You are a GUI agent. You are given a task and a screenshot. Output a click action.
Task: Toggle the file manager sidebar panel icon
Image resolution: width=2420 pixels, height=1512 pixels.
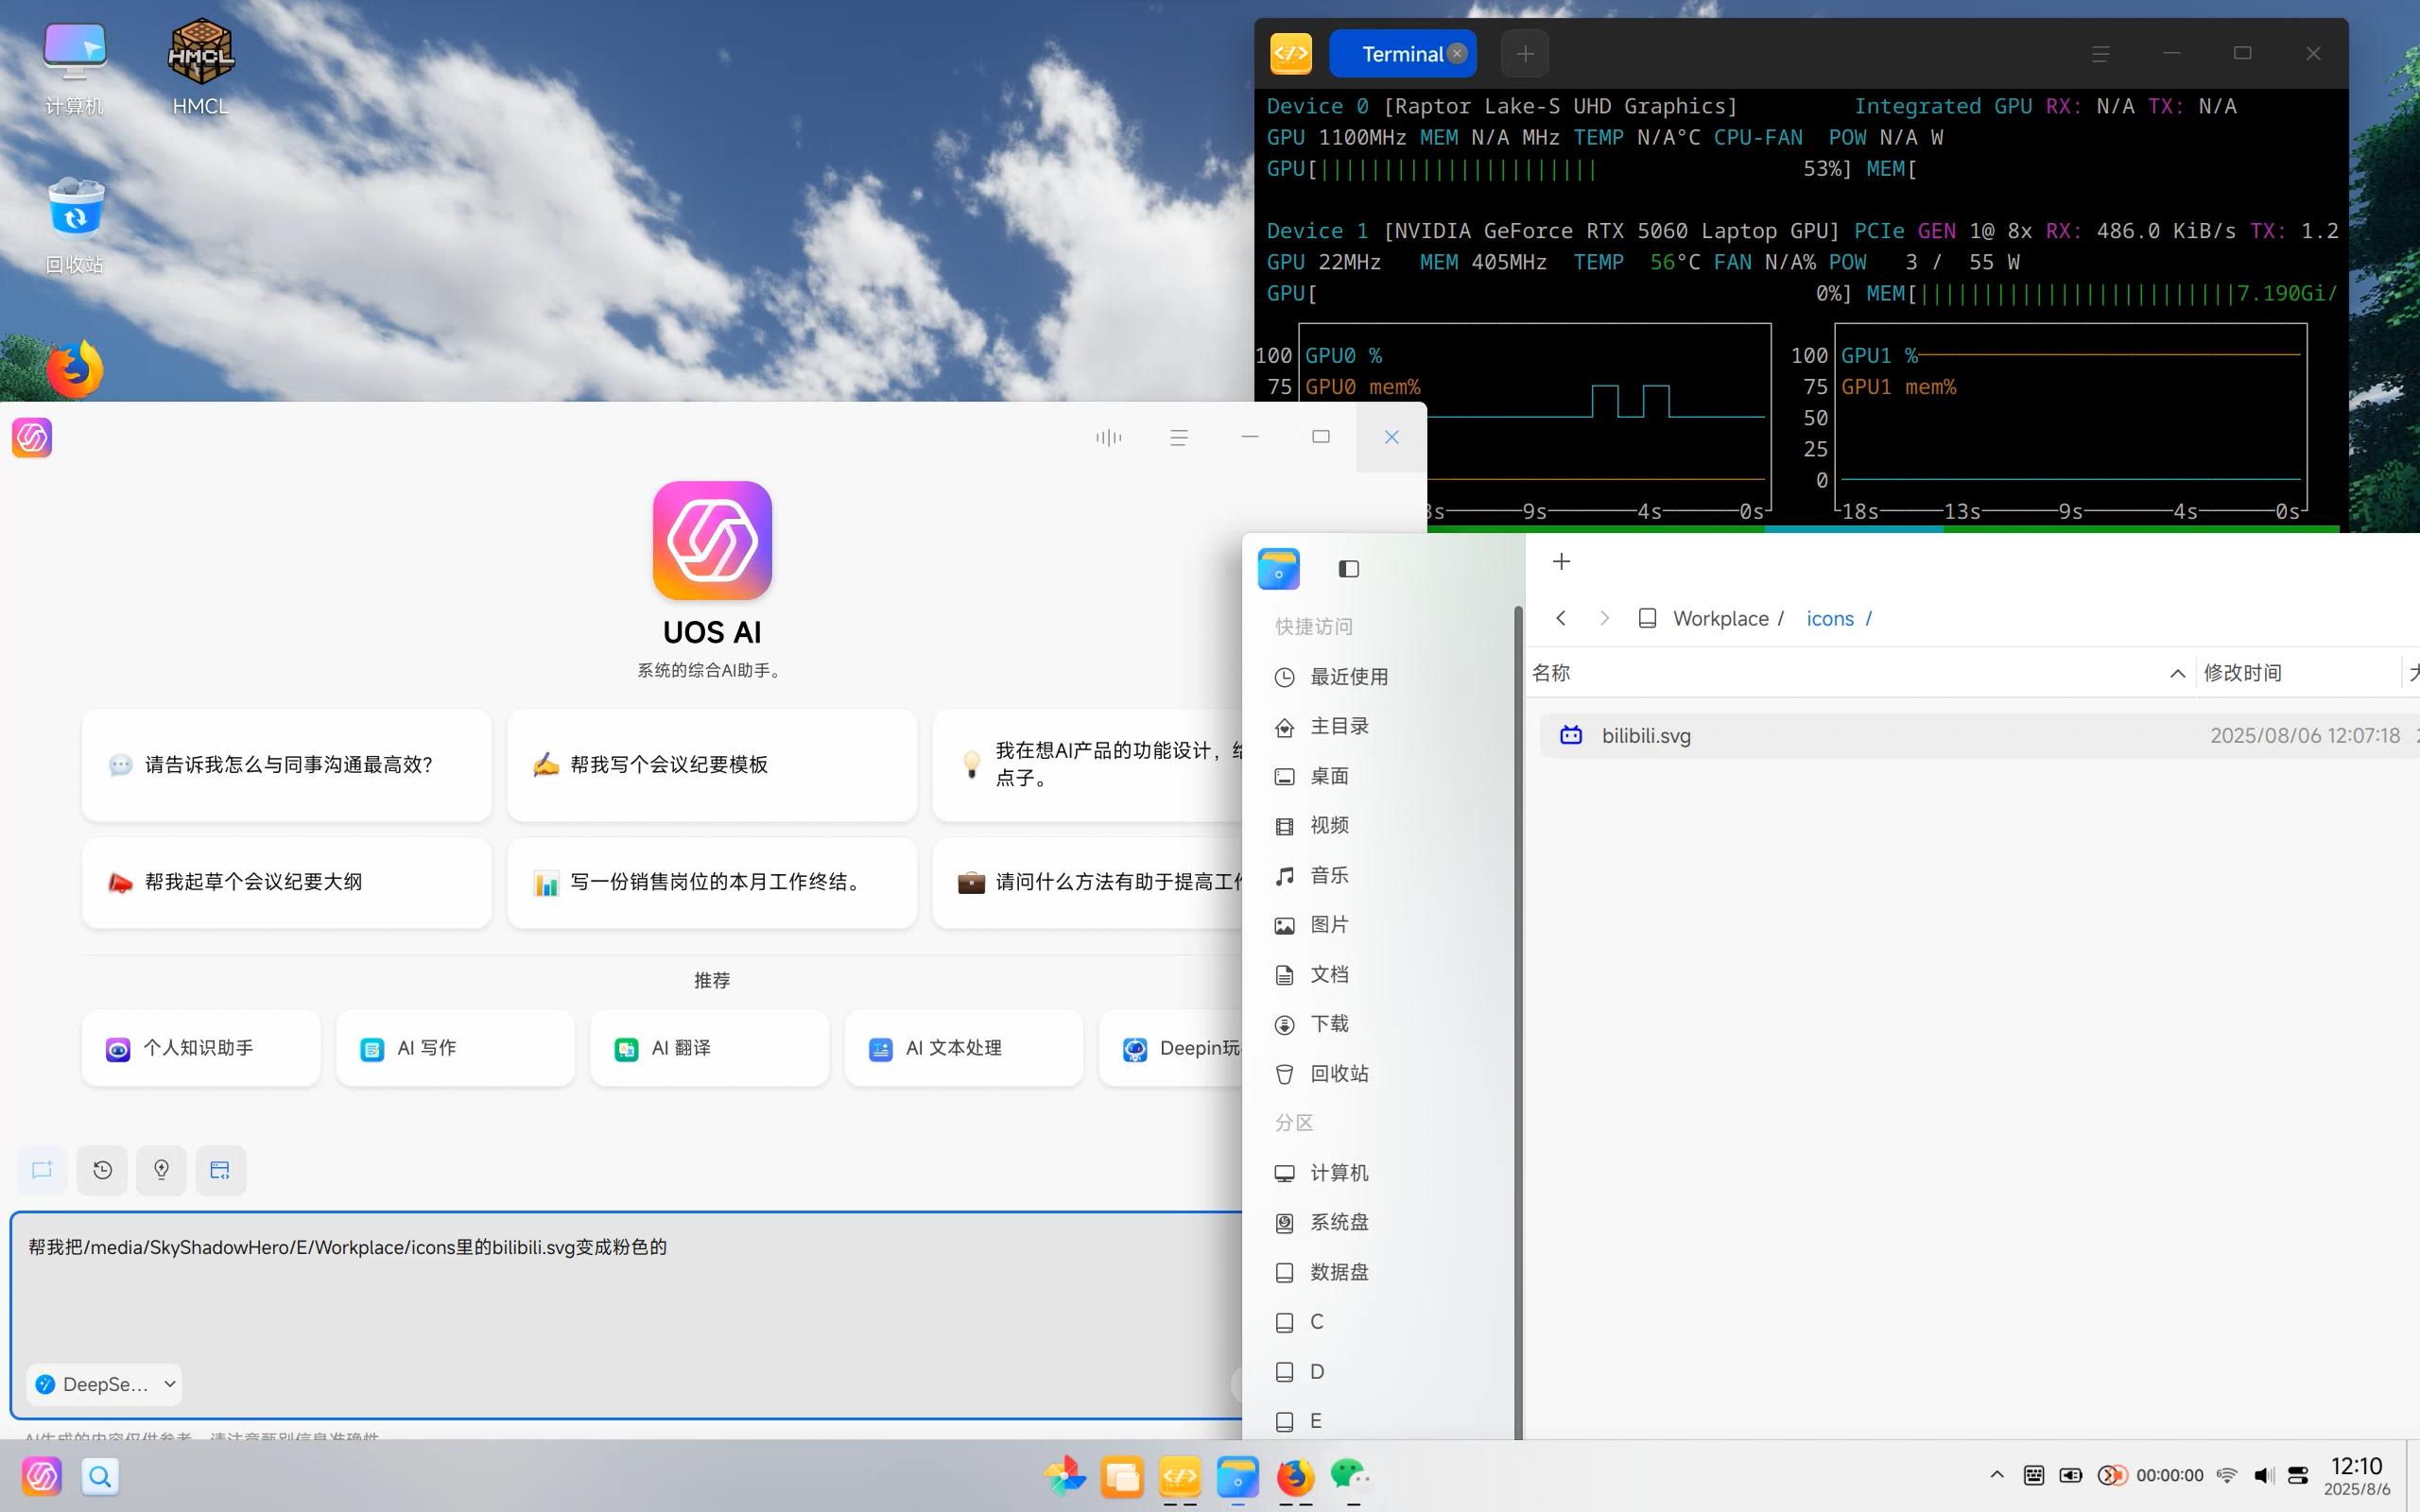tap(1348, 569)
